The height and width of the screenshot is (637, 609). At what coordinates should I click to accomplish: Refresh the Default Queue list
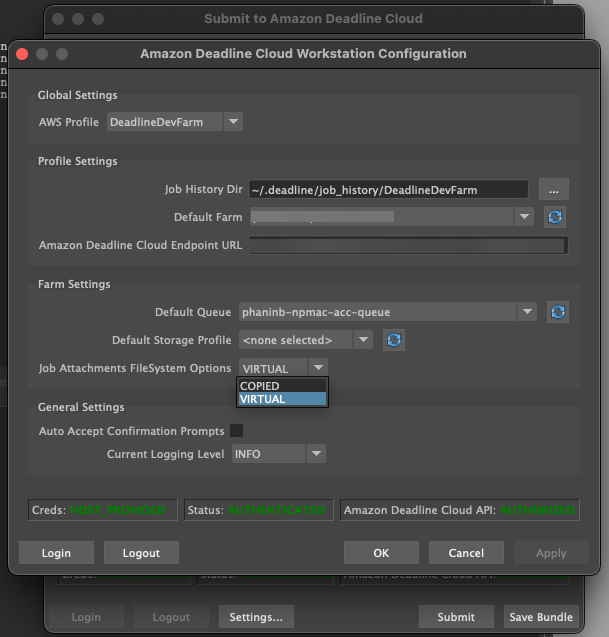(557, 312)
